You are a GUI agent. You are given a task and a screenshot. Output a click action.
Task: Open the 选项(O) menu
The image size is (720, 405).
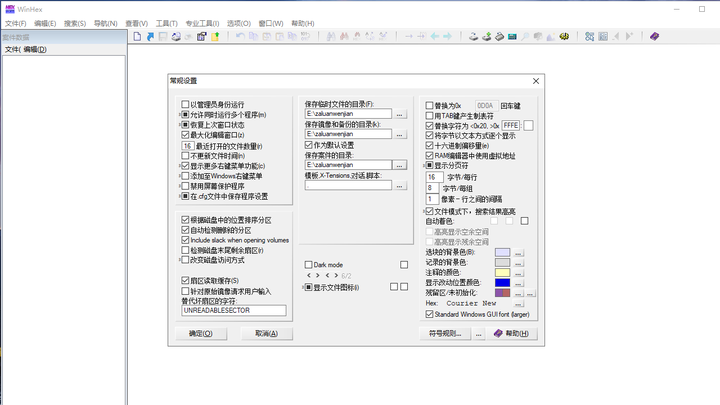[x=239, y=23]
